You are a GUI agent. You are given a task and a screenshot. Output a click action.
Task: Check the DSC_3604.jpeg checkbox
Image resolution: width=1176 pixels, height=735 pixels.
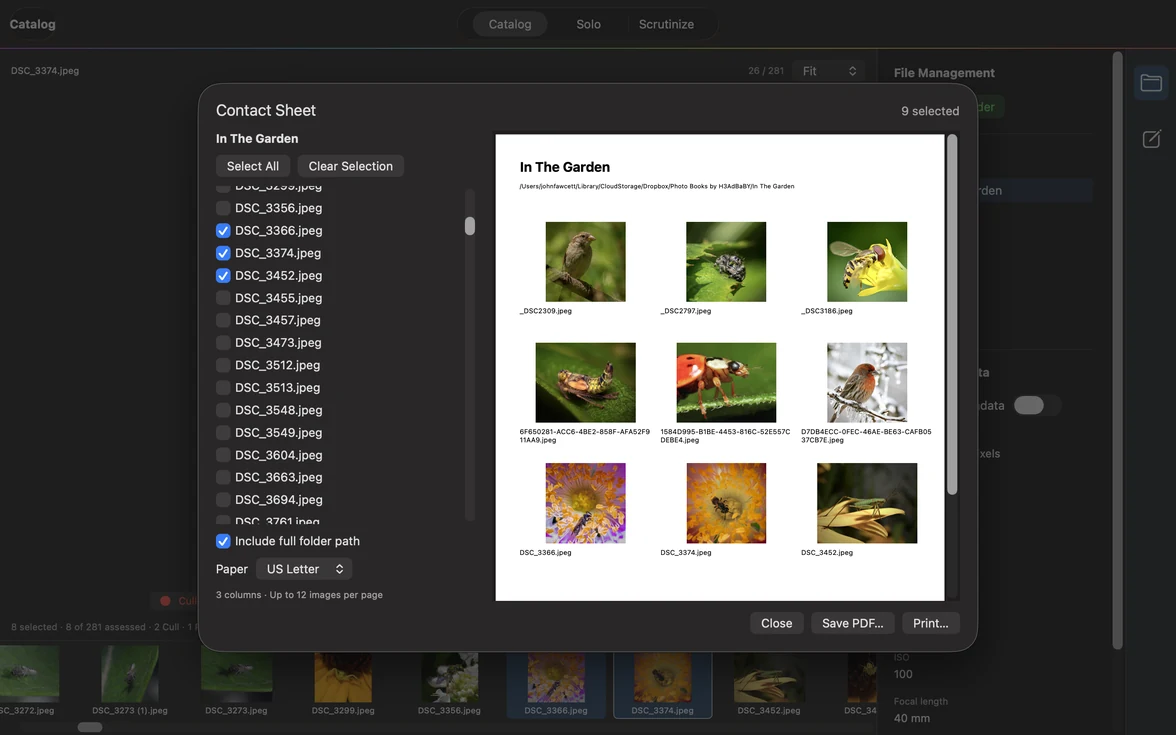point(223,455)
